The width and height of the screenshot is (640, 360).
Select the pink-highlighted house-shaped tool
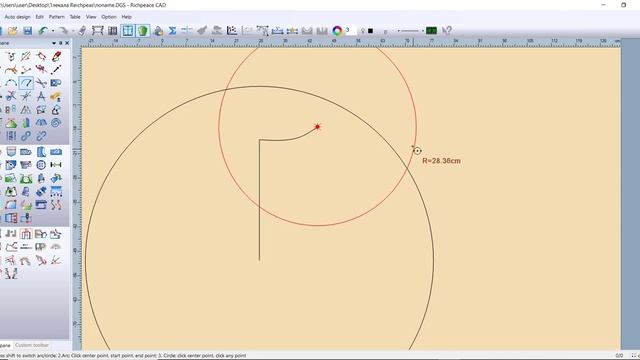[x=26, y=234]
